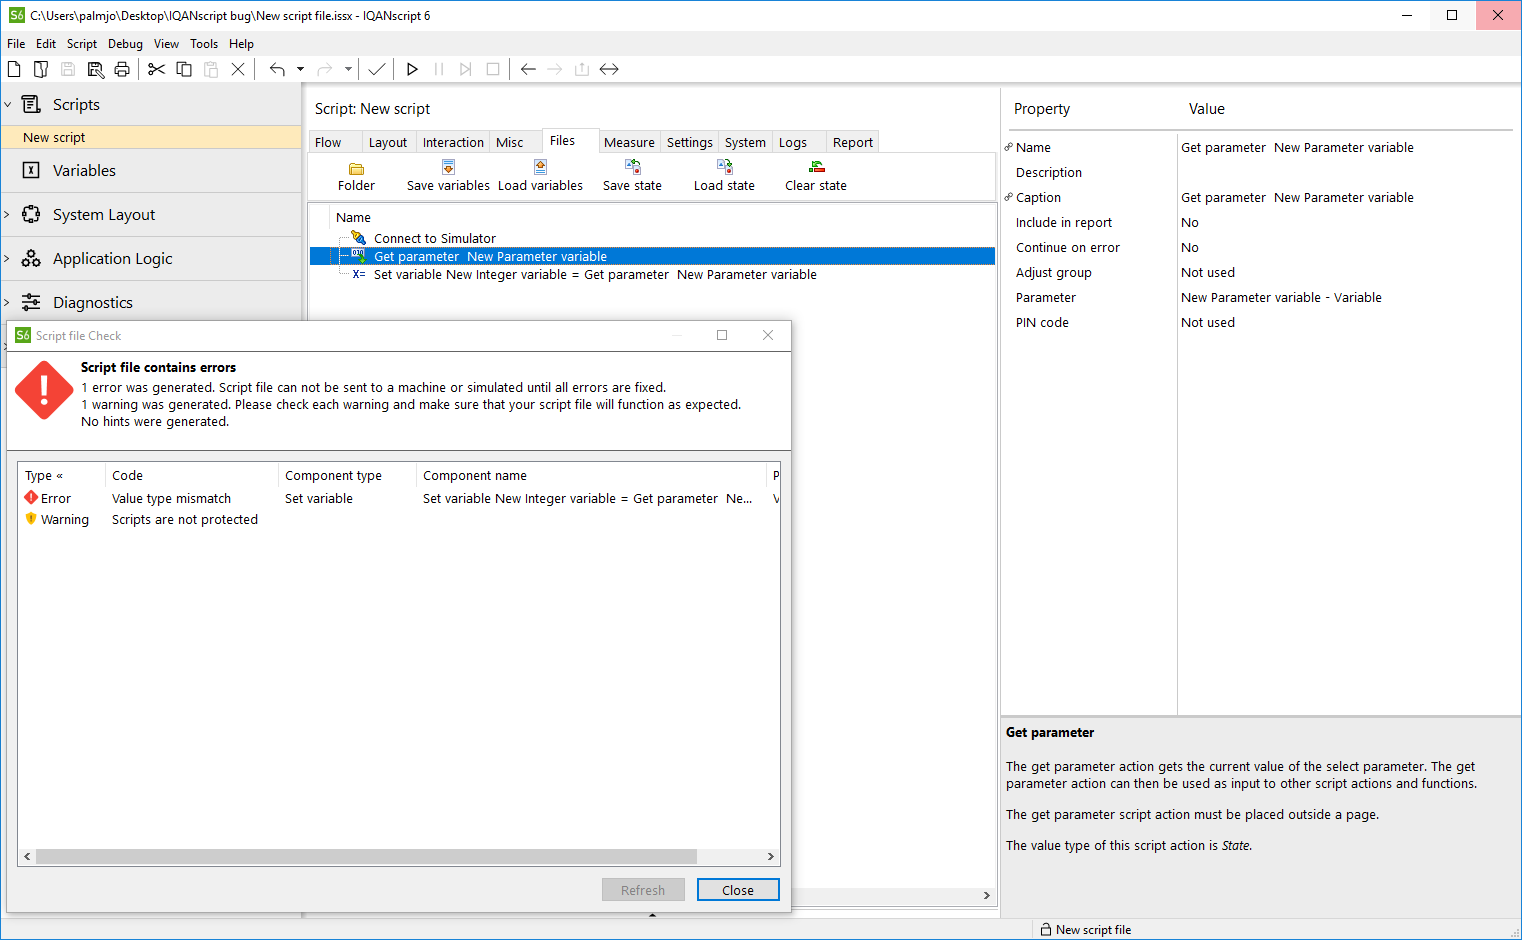Create a new file from toolbar

(x=14, y=69)
